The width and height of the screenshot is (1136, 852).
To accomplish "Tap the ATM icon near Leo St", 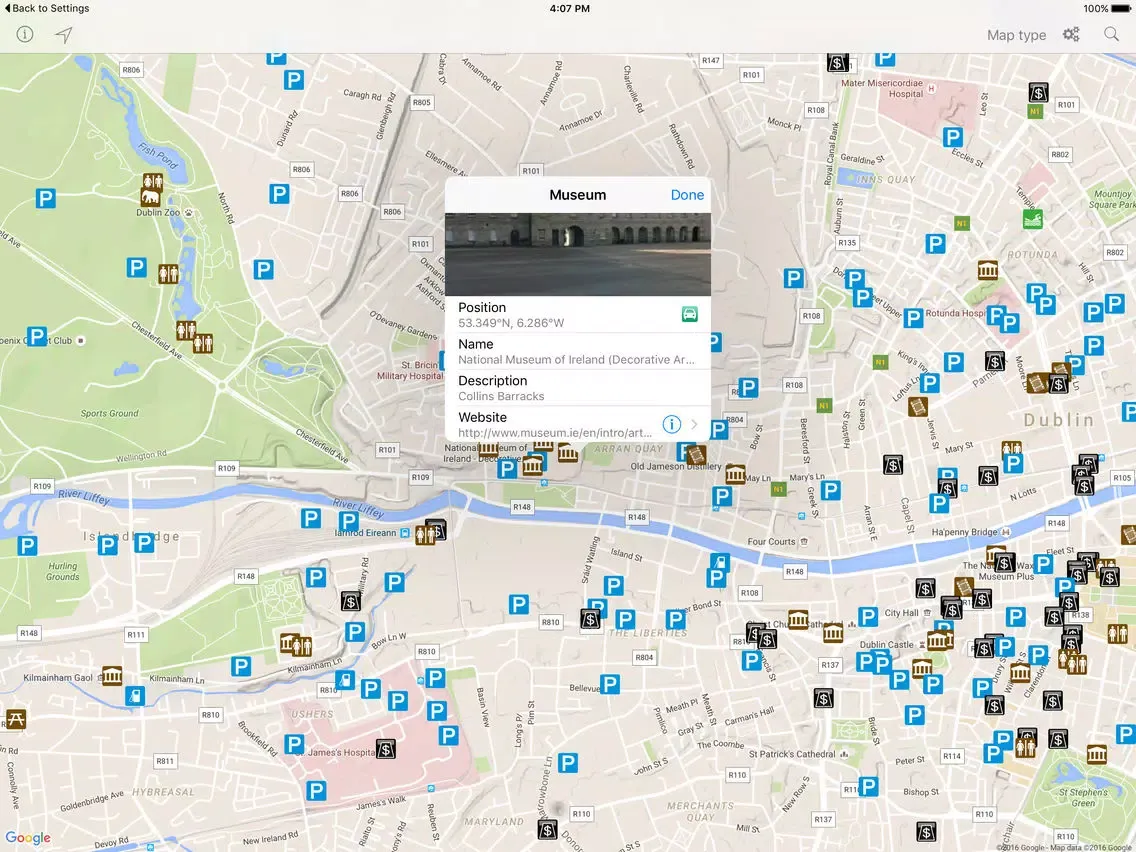I will coord(1038,92).
